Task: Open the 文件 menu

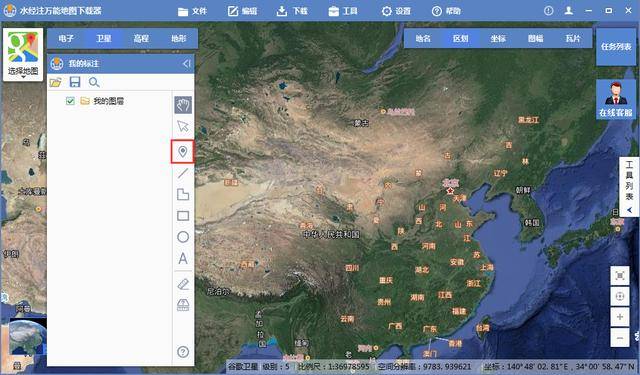Action: (192, 11)
